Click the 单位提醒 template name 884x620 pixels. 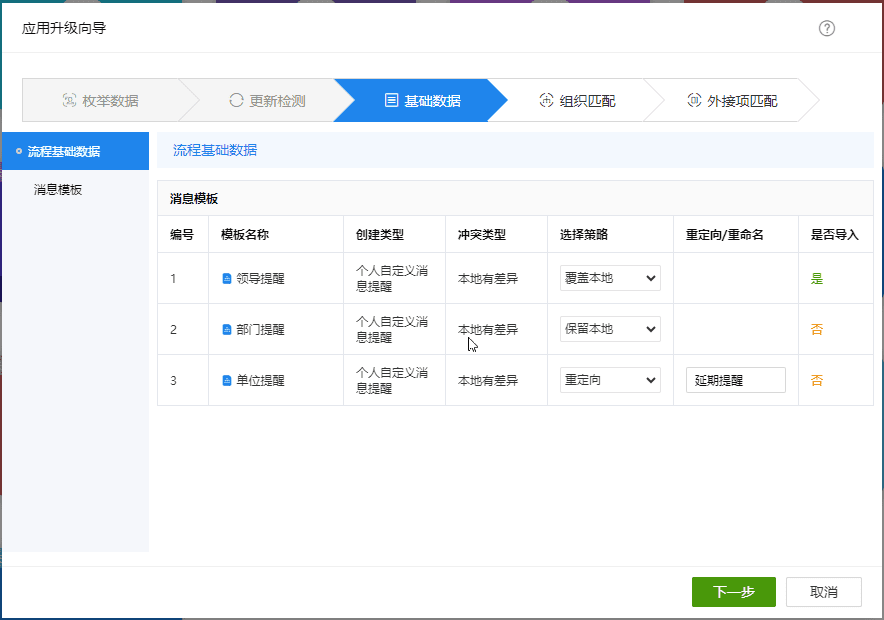point(260,380)
